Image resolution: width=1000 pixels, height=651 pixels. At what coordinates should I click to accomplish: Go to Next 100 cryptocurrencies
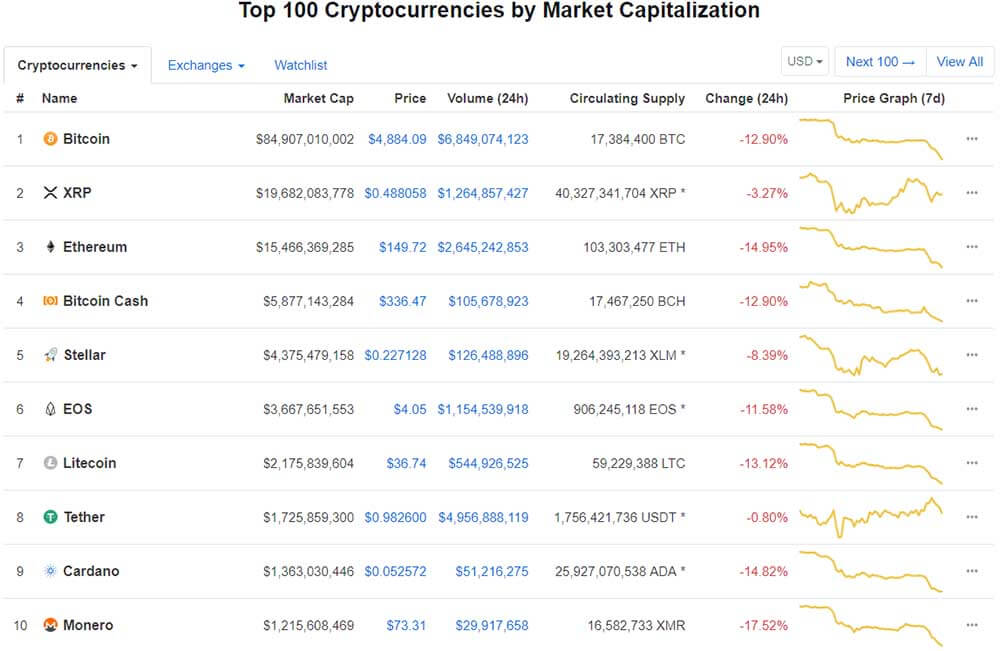click(880, 61)
